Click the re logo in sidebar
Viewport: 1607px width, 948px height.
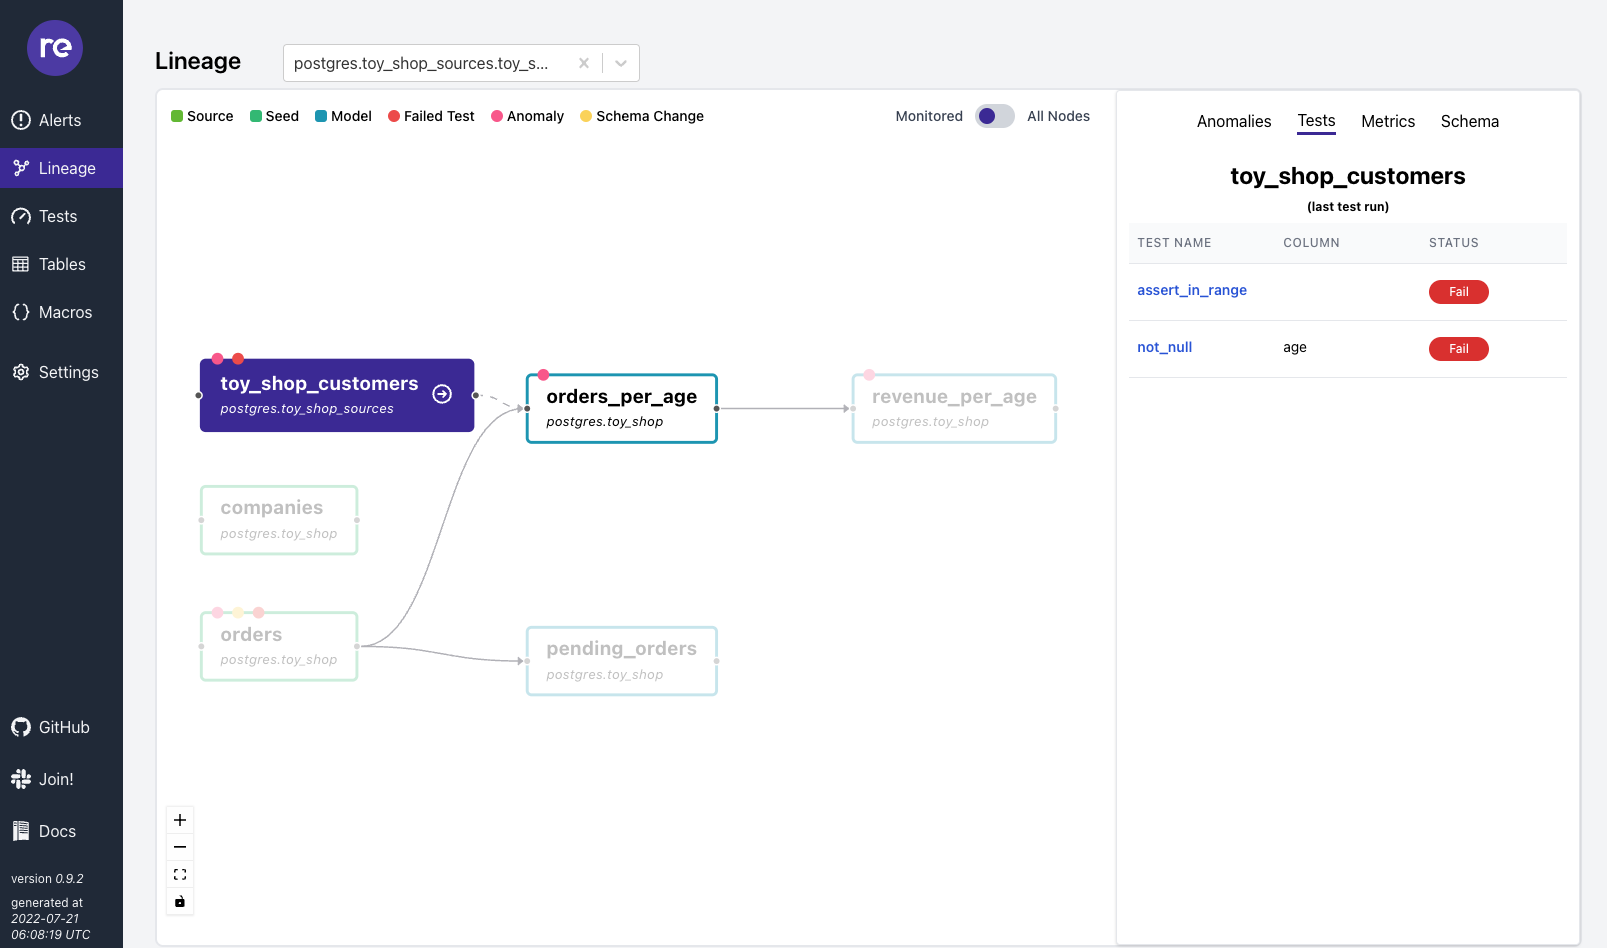[x=55, y=48]
